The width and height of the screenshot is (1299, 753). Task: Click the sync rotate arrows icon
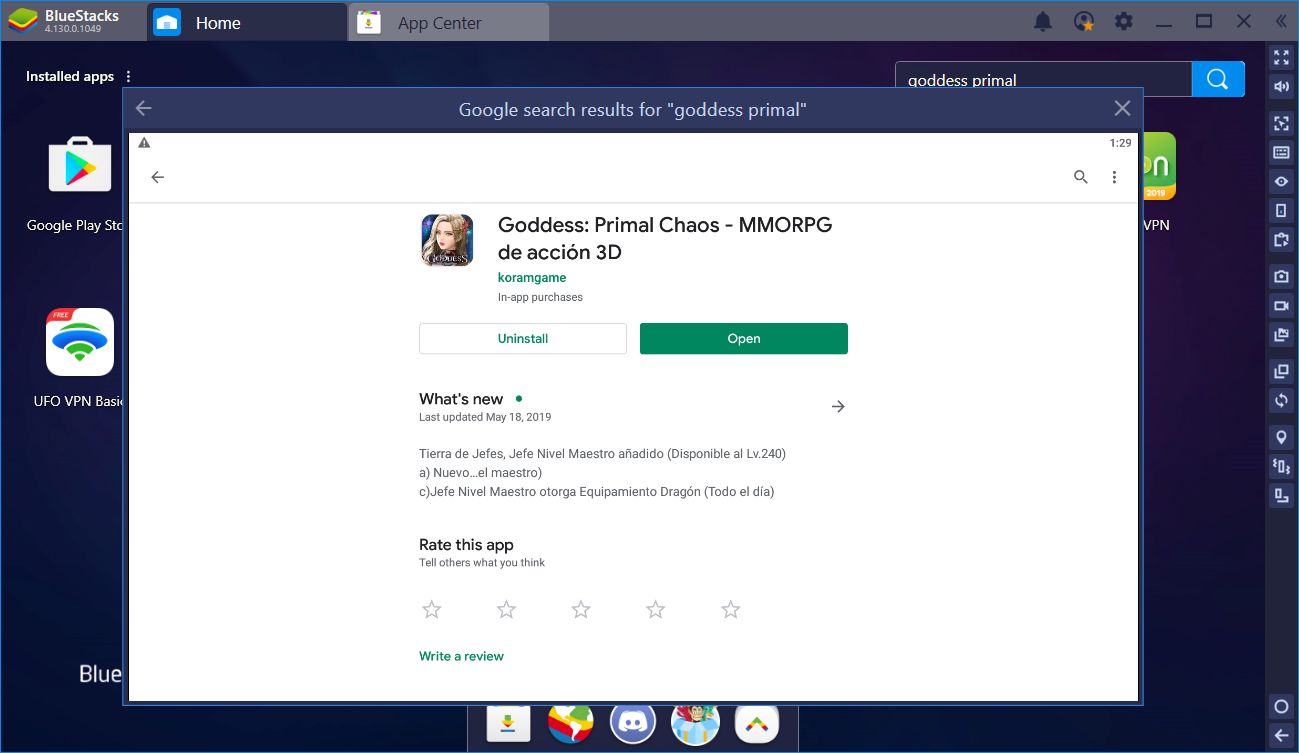[x=1281, y=400]
